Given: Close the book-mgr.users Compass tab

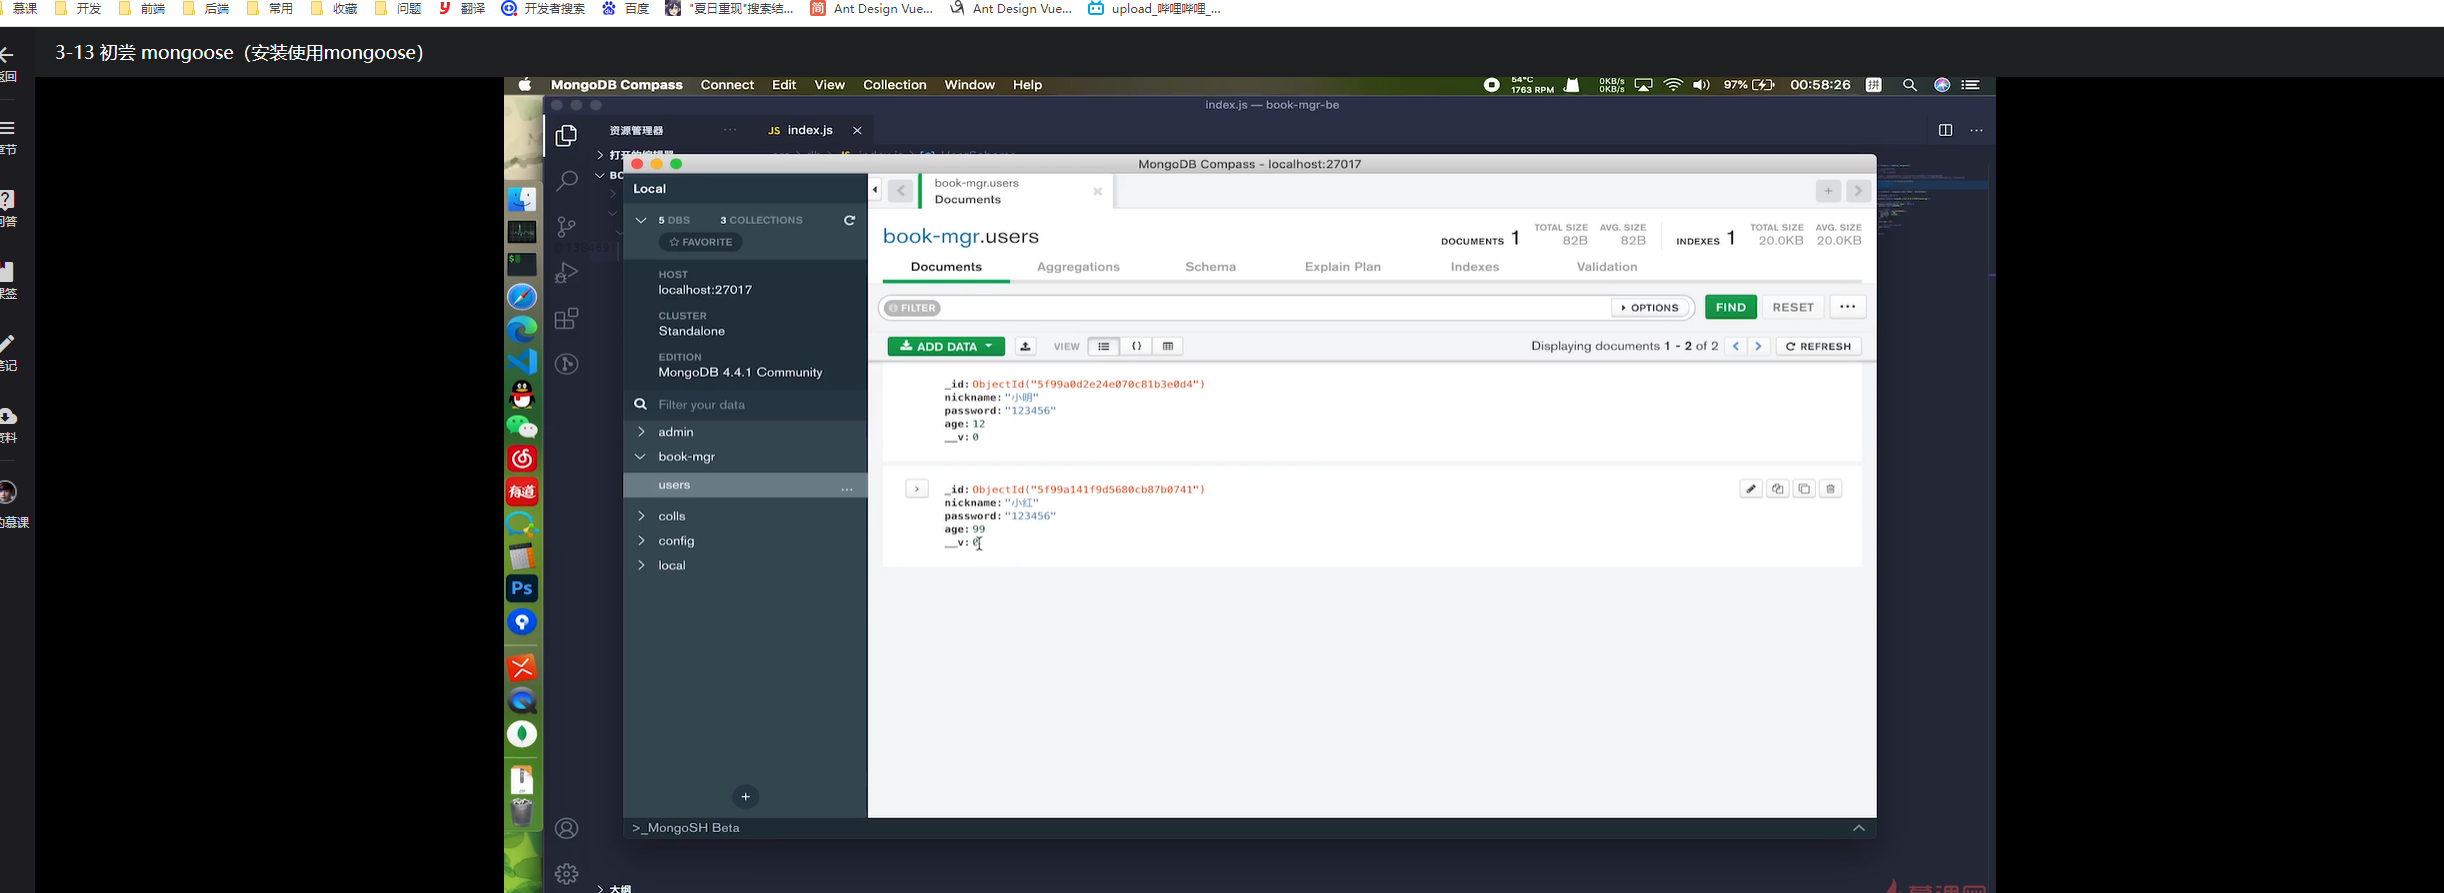Looking at the screenshot, I should (x=1098, y=191).
